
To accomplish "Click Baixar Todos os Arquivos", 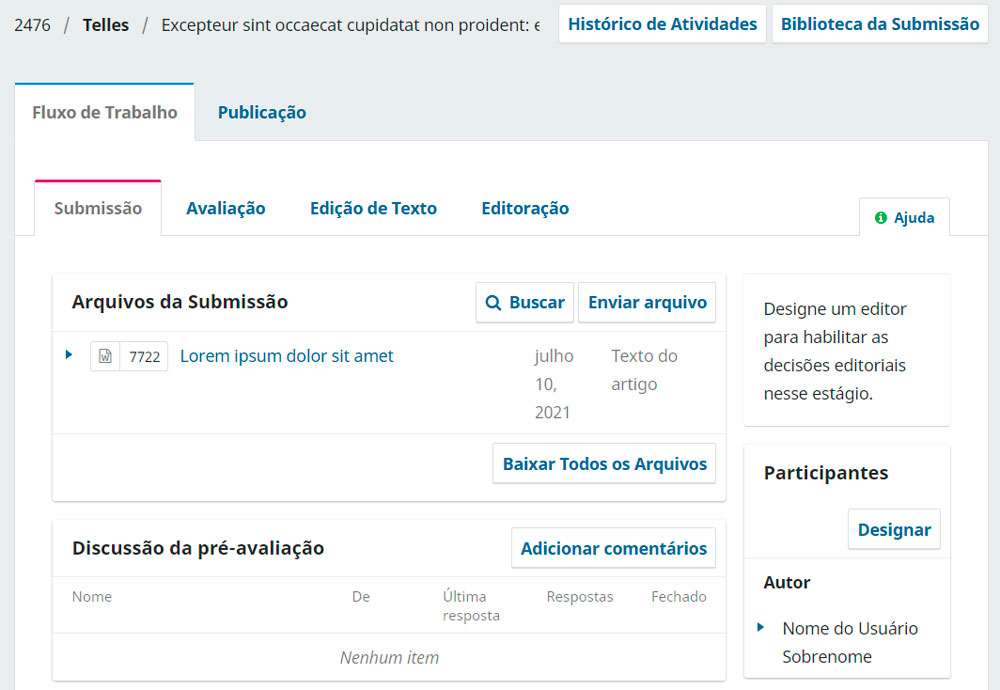I will coord(605,464).
